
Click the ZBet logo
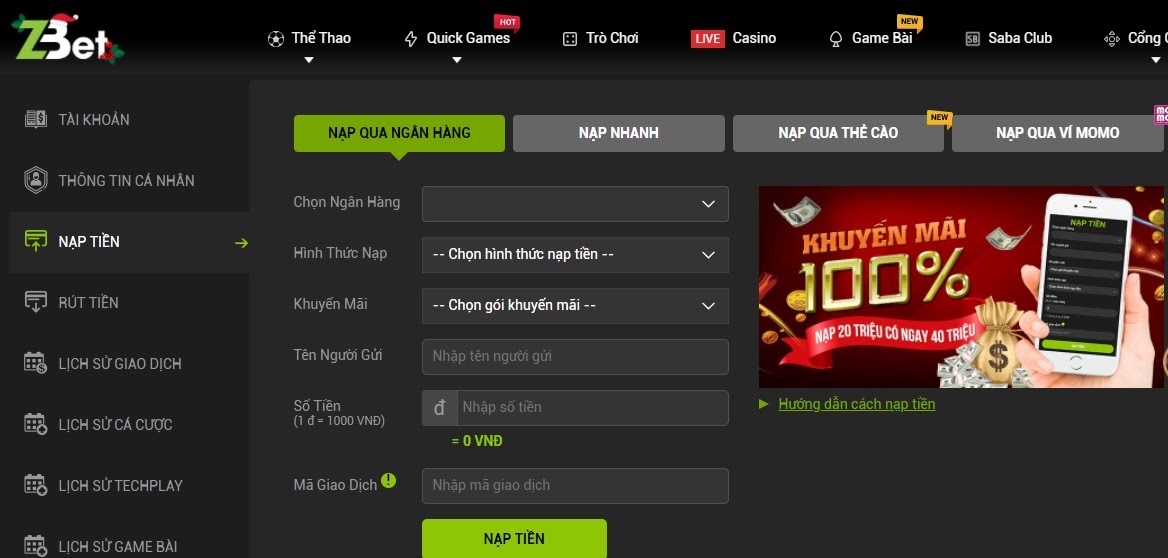[x=67, y=38]
